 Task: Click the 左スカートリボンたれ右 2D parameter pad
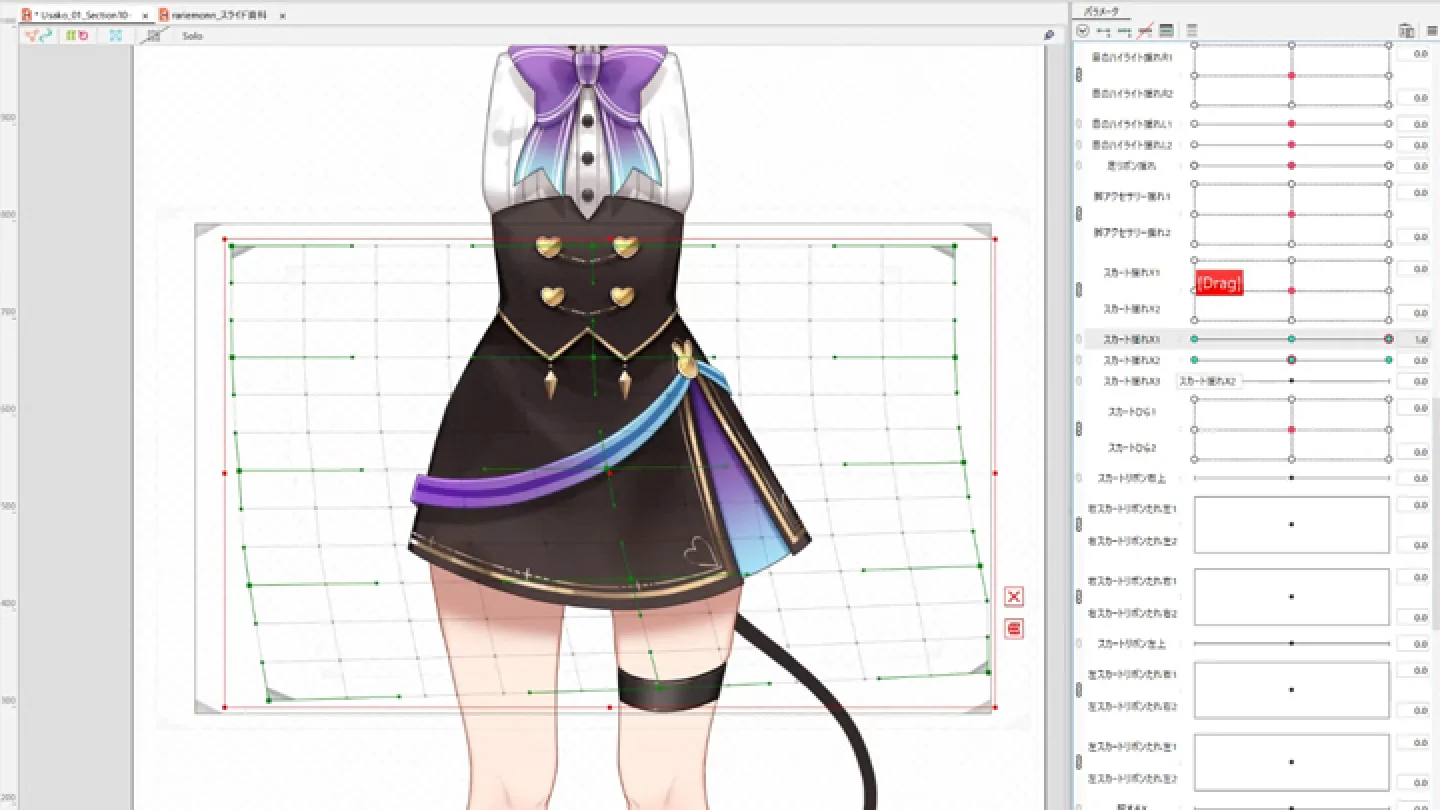point(1291,690)
